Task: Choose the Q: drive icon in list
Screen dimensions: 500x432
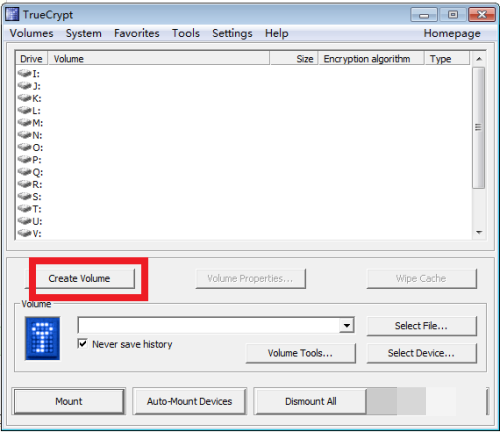Action: (x=24, y=172)
